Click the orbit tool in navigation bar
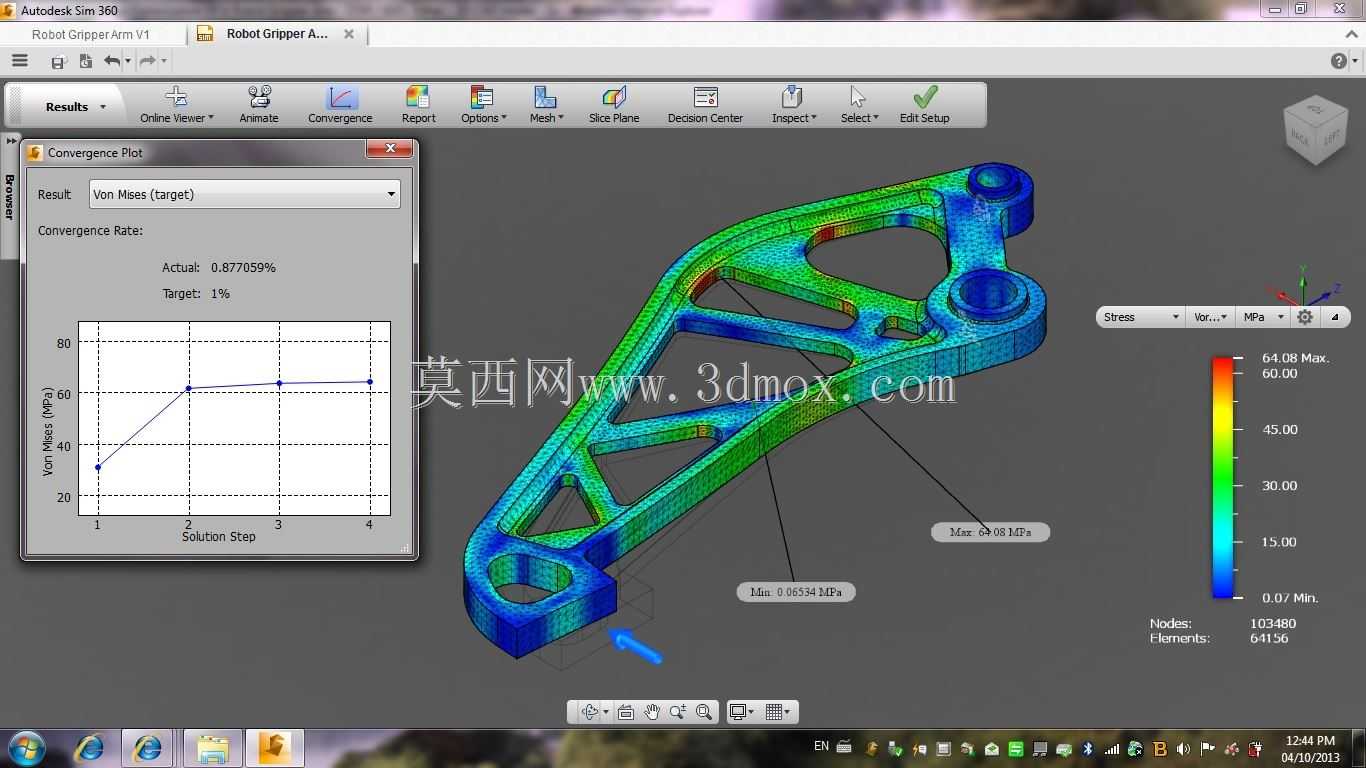 pos(588,712)
